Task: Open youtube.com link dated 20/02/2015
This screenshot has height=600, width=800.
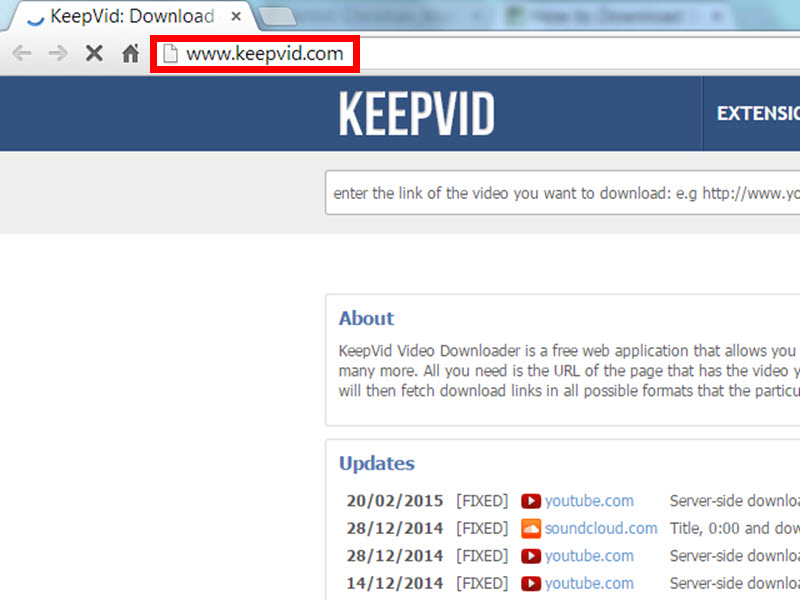Action: point(589,501)
